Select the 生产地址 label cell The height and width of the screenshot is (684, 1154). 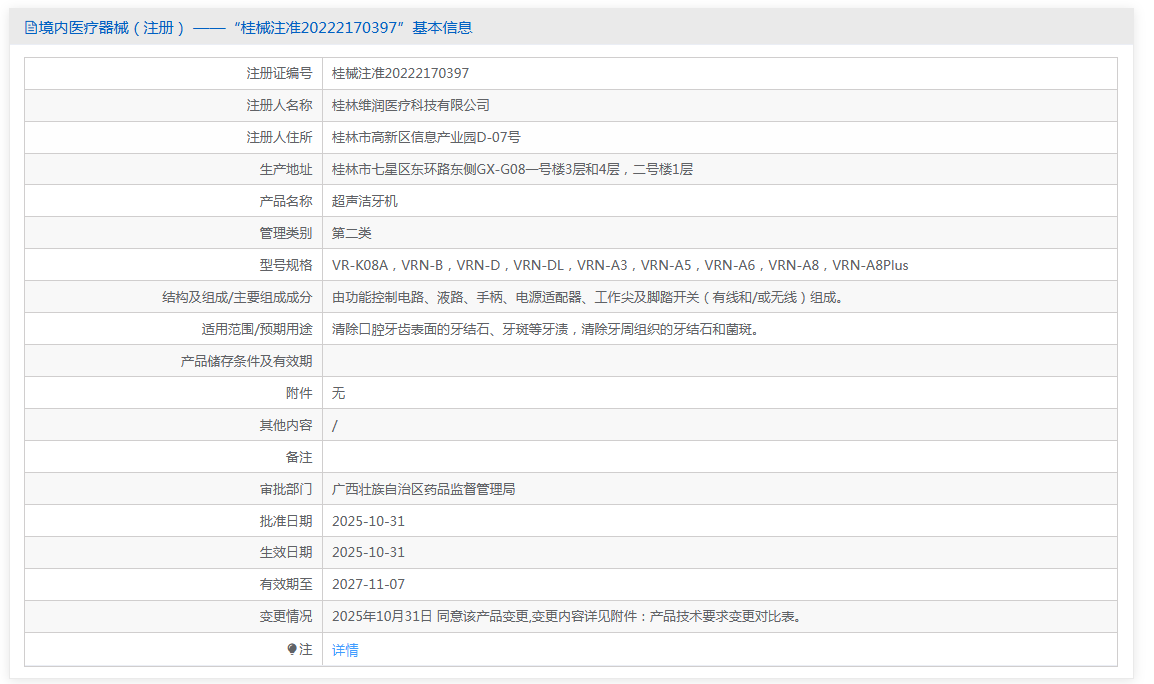[x=174, y=169]
